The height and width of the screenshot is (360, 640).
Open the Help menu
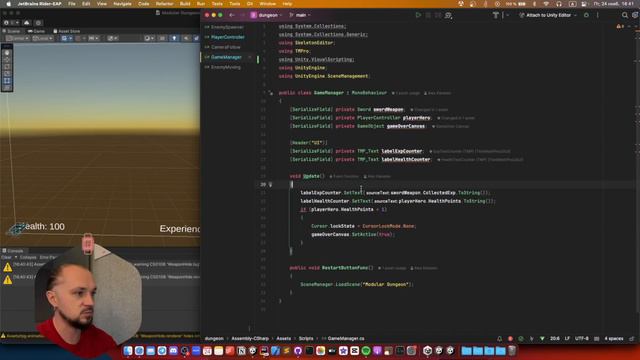pyautogui.click(x=287, y=4)
